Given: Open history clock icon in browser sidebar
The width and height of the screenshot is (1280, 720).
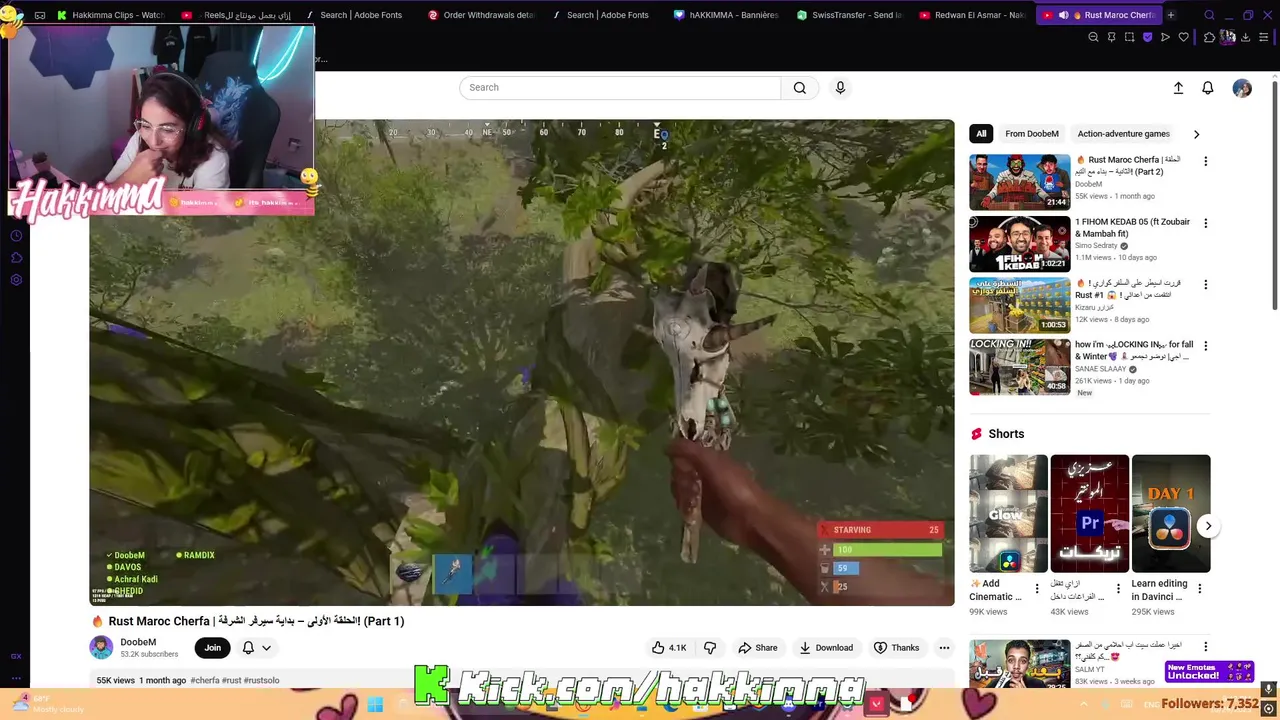Looking at the screenshot, I should coord(16,236).
